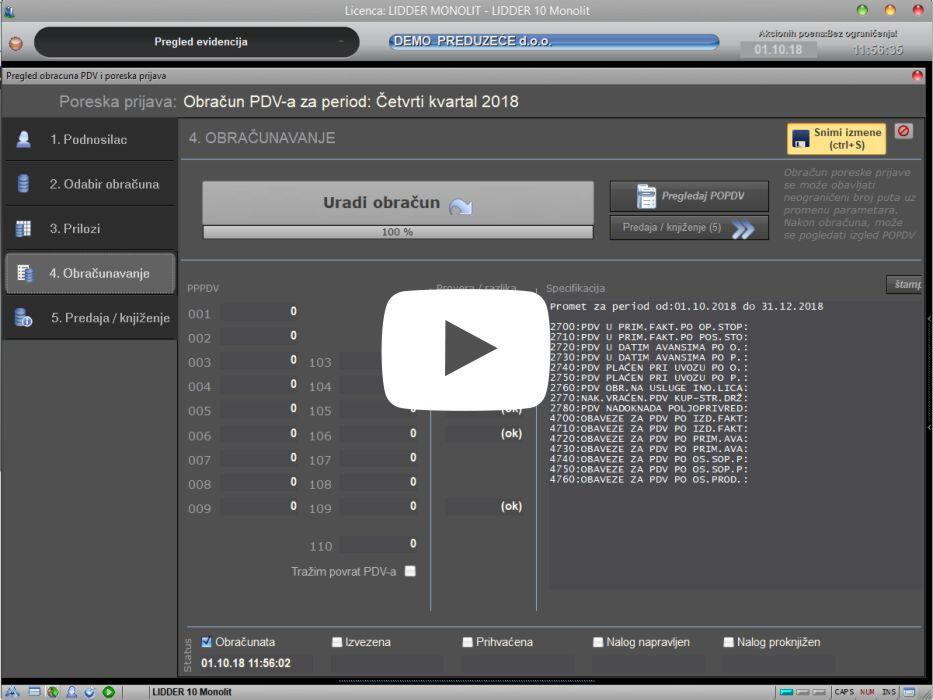Image resolution: width=933 pixels, height=700 pixels.
Task: Click the user icon next to 1. Podnosilac
Action: [x=23, y=139]
